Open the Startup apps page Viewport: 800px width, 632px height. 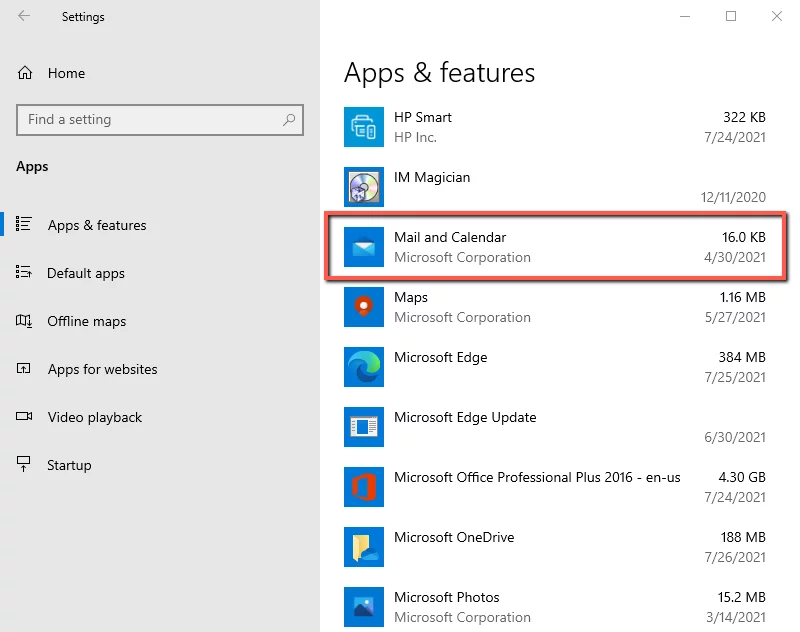click(x=69, y=465)
